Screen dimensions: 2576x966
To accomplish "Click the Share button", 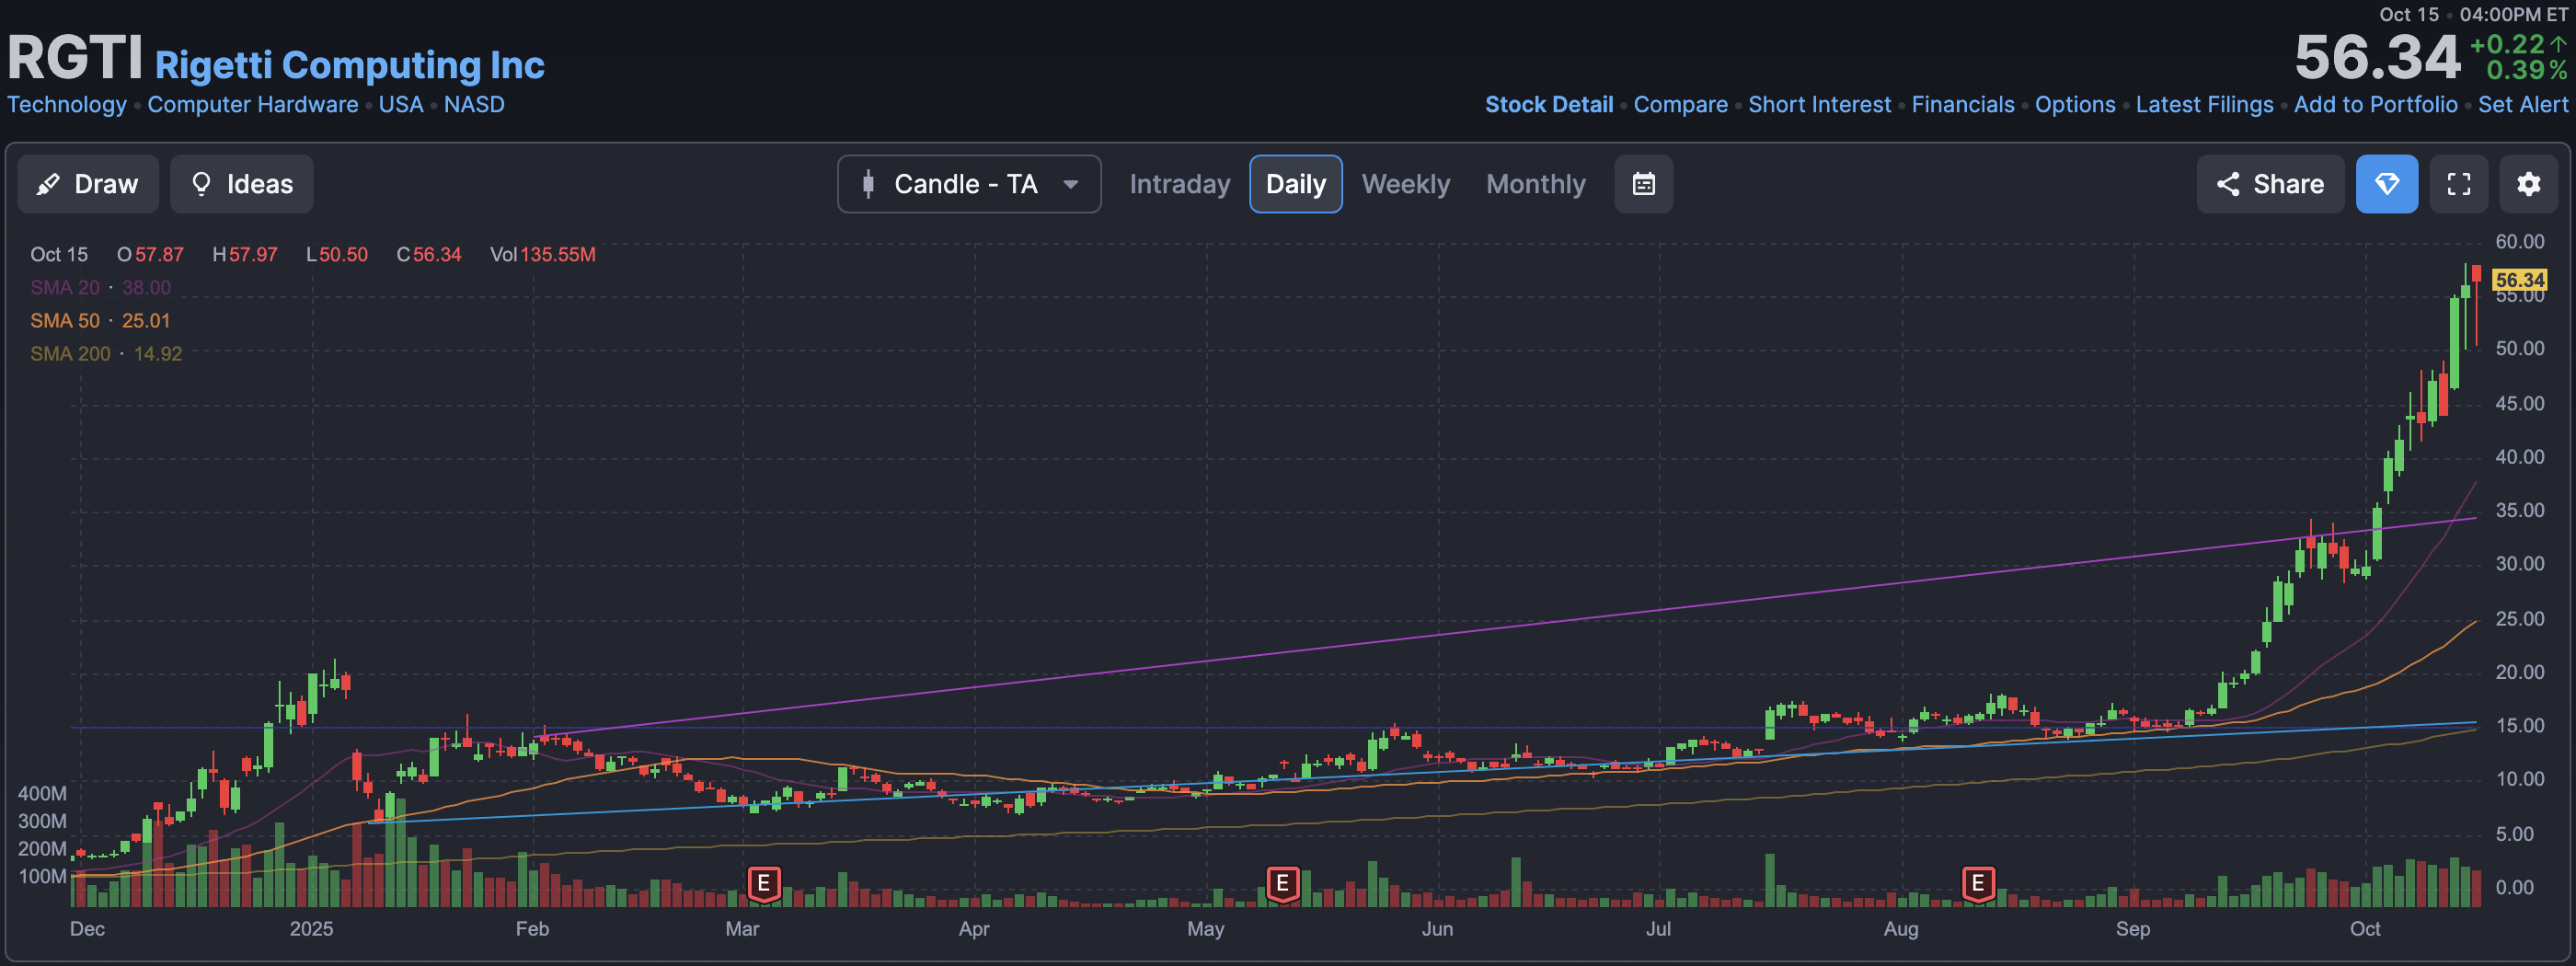I will coord(2270,184).
